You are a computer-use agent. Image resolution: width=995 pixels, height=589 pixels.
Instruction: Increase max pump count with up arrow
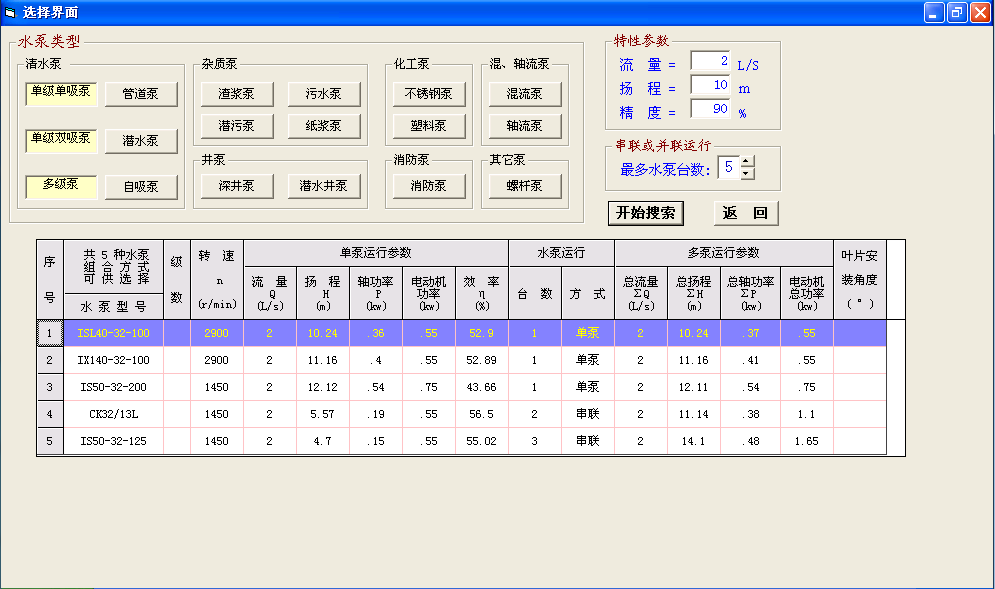click(748, 161)
